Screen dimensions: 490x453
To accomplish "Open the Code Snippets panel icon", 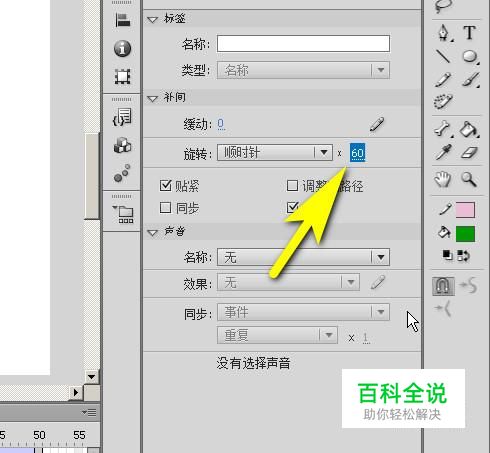I will tap(122, 117).
